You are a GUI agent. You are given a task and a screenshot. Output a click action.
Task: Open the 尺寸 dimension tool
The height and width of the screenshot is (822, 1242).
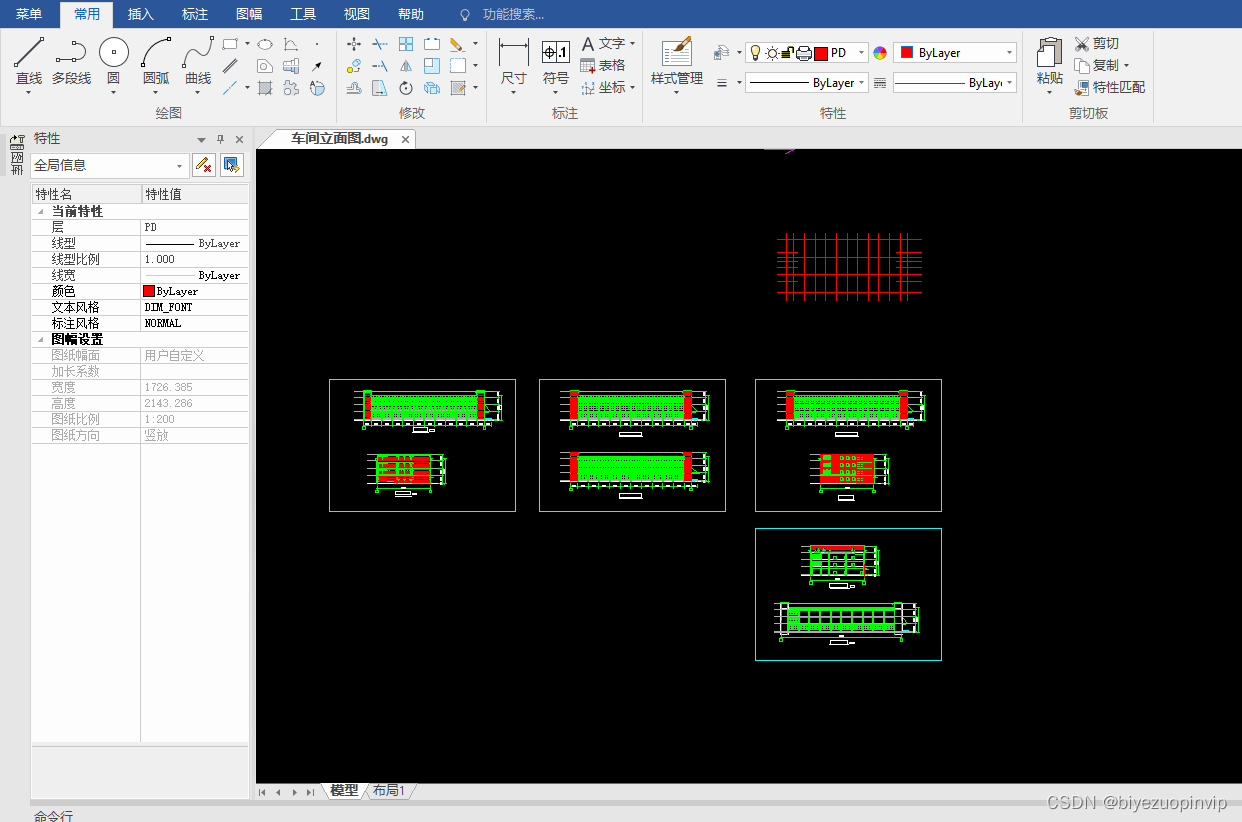(514, 60)
